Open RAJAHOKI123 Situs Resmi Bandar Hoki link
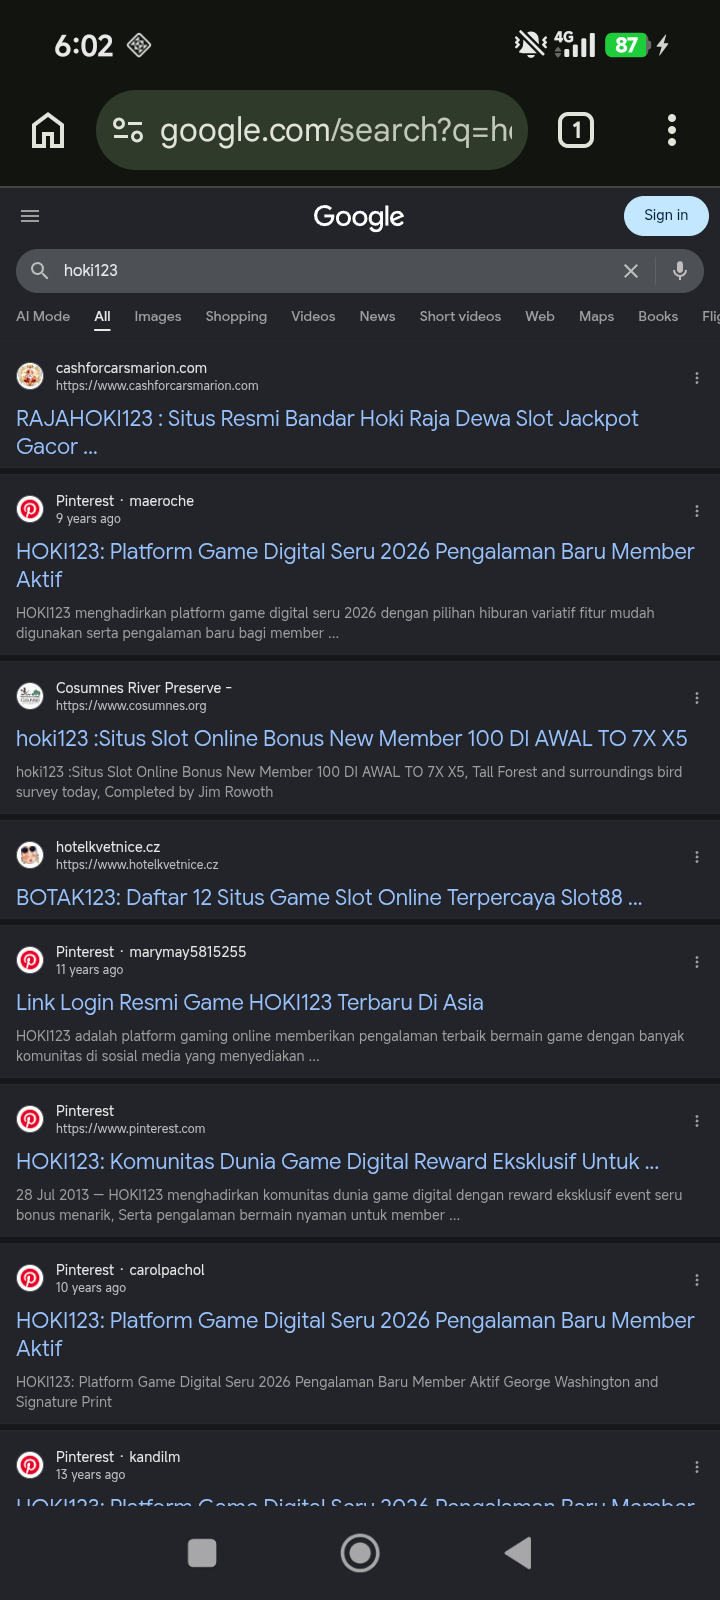 point(327,432)
